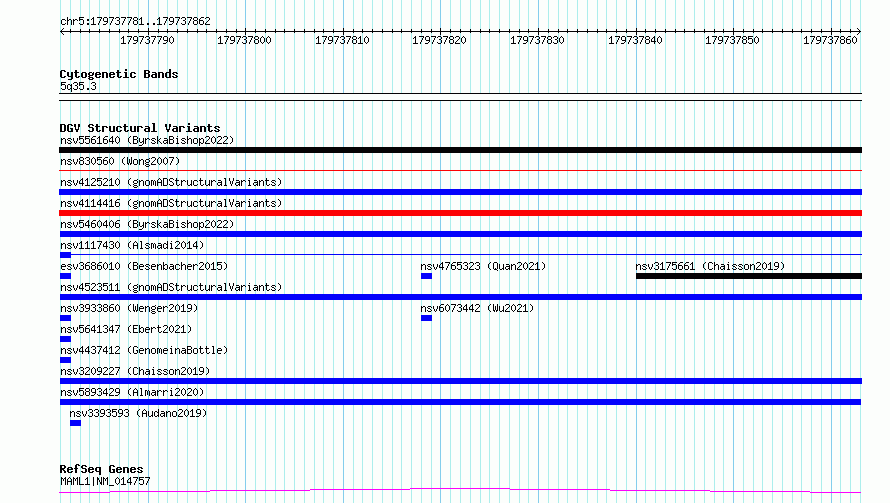Click the DGV Structural Variants track heading
Screen dimensions: 890x503
140,128
